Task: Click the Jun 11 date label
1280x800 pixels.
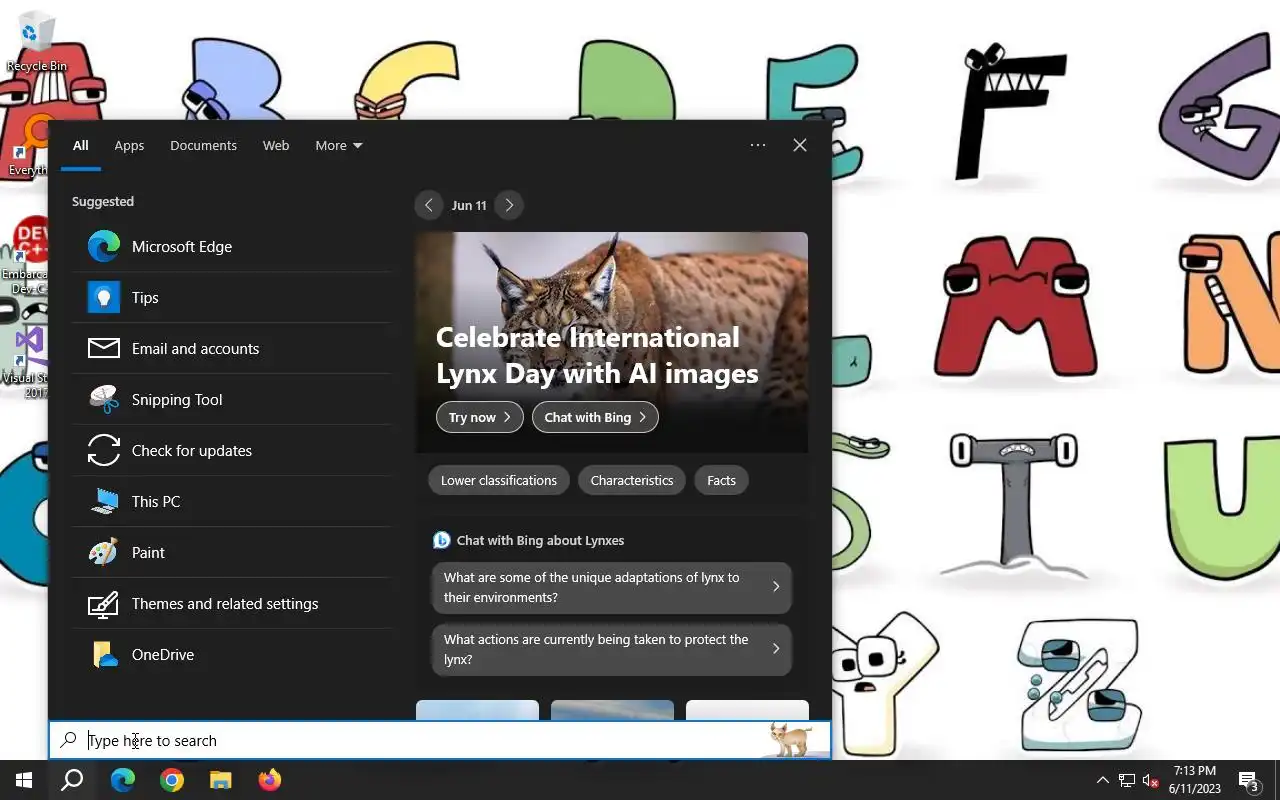Action: tap(469, 205)
